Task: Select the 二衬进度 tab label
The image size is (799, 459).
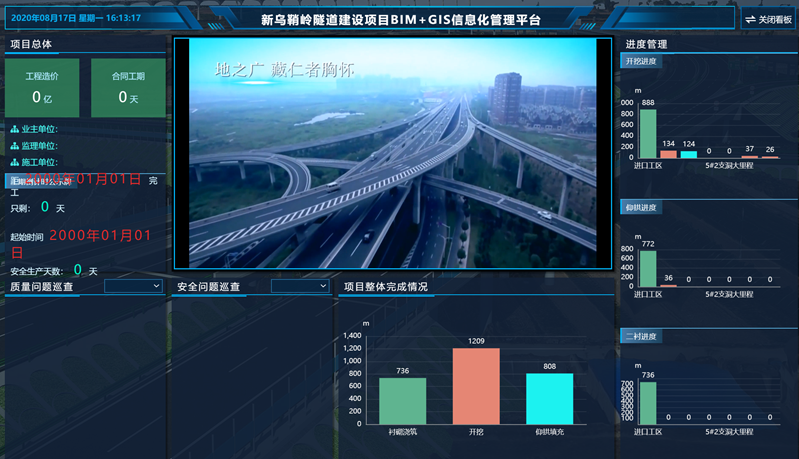Action: 640,336
